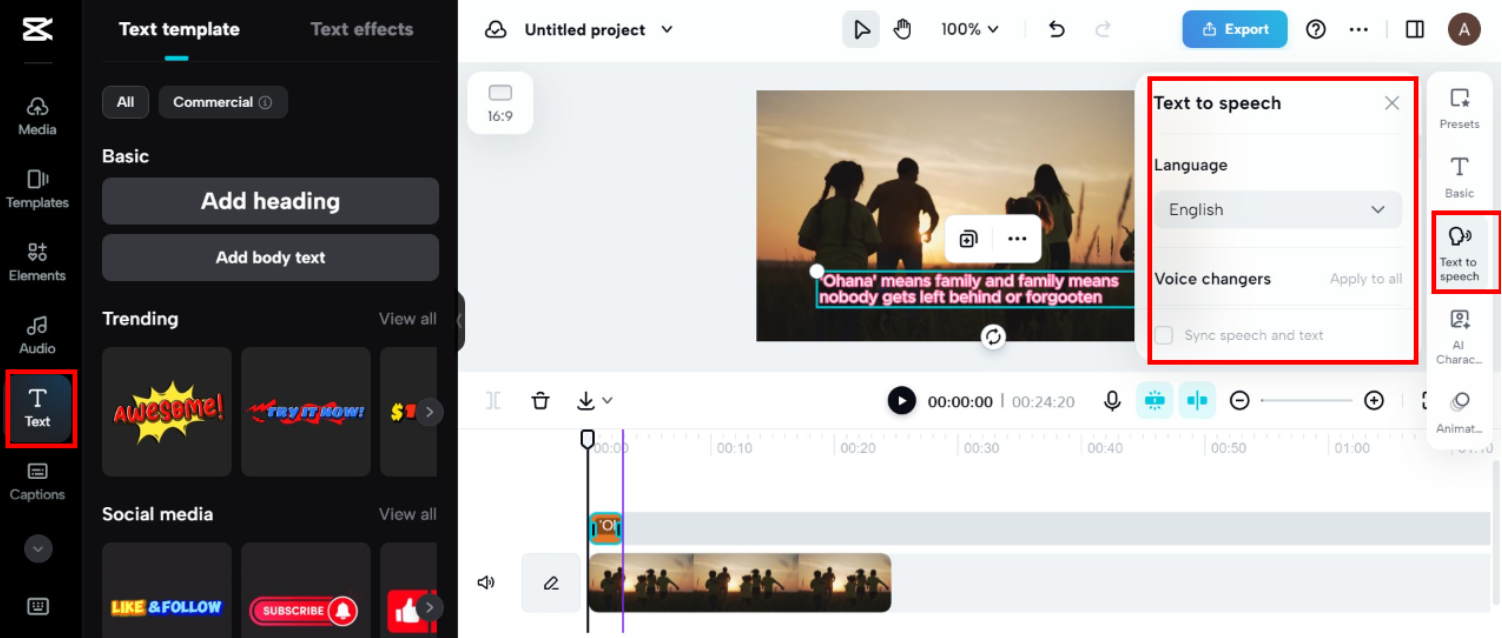Select the Commercial filter chip
The width and height of the screenshot is (1502, 638).
(x=222, y=102)
